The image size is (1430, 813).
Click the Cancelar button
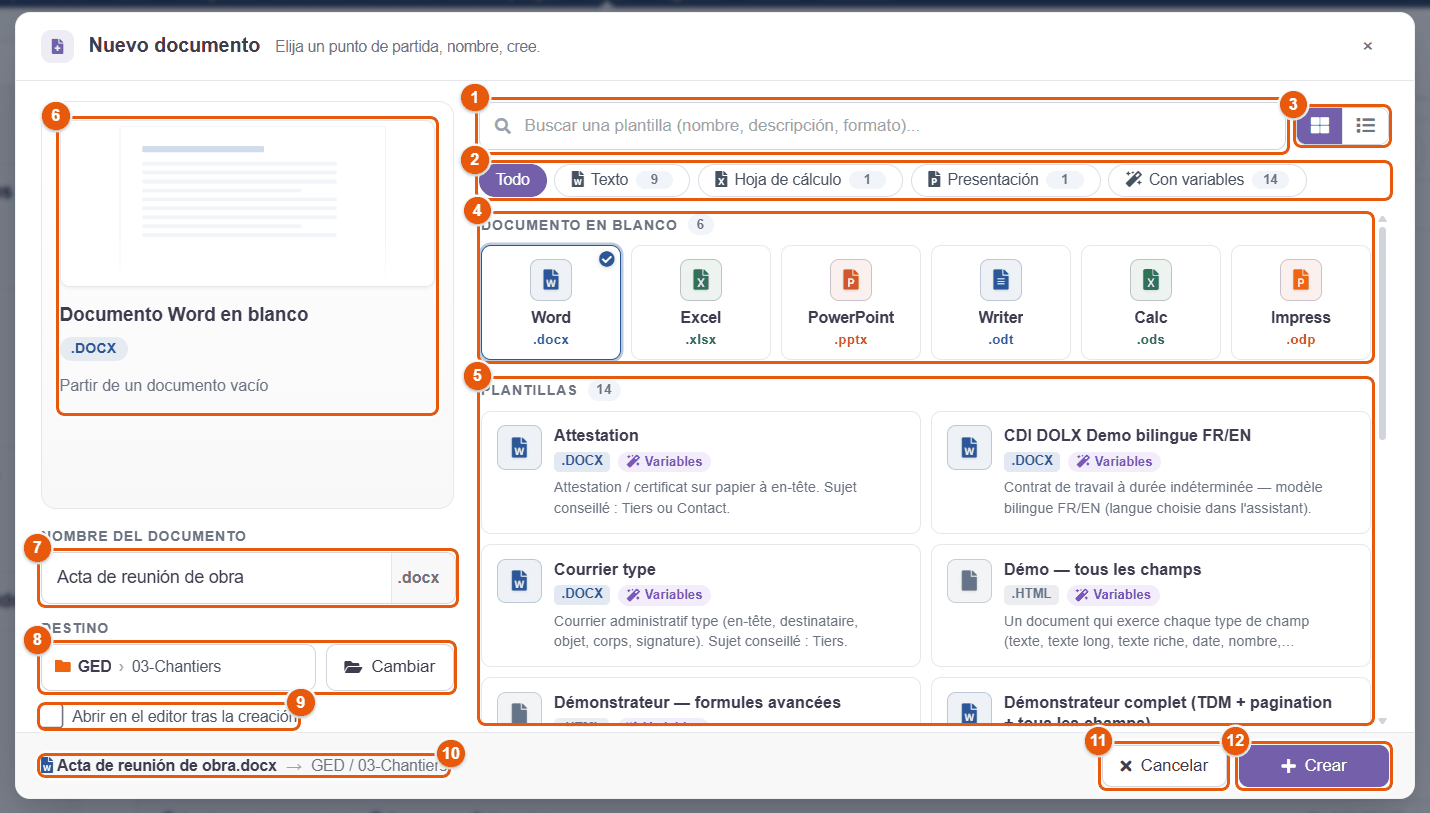1164,766
